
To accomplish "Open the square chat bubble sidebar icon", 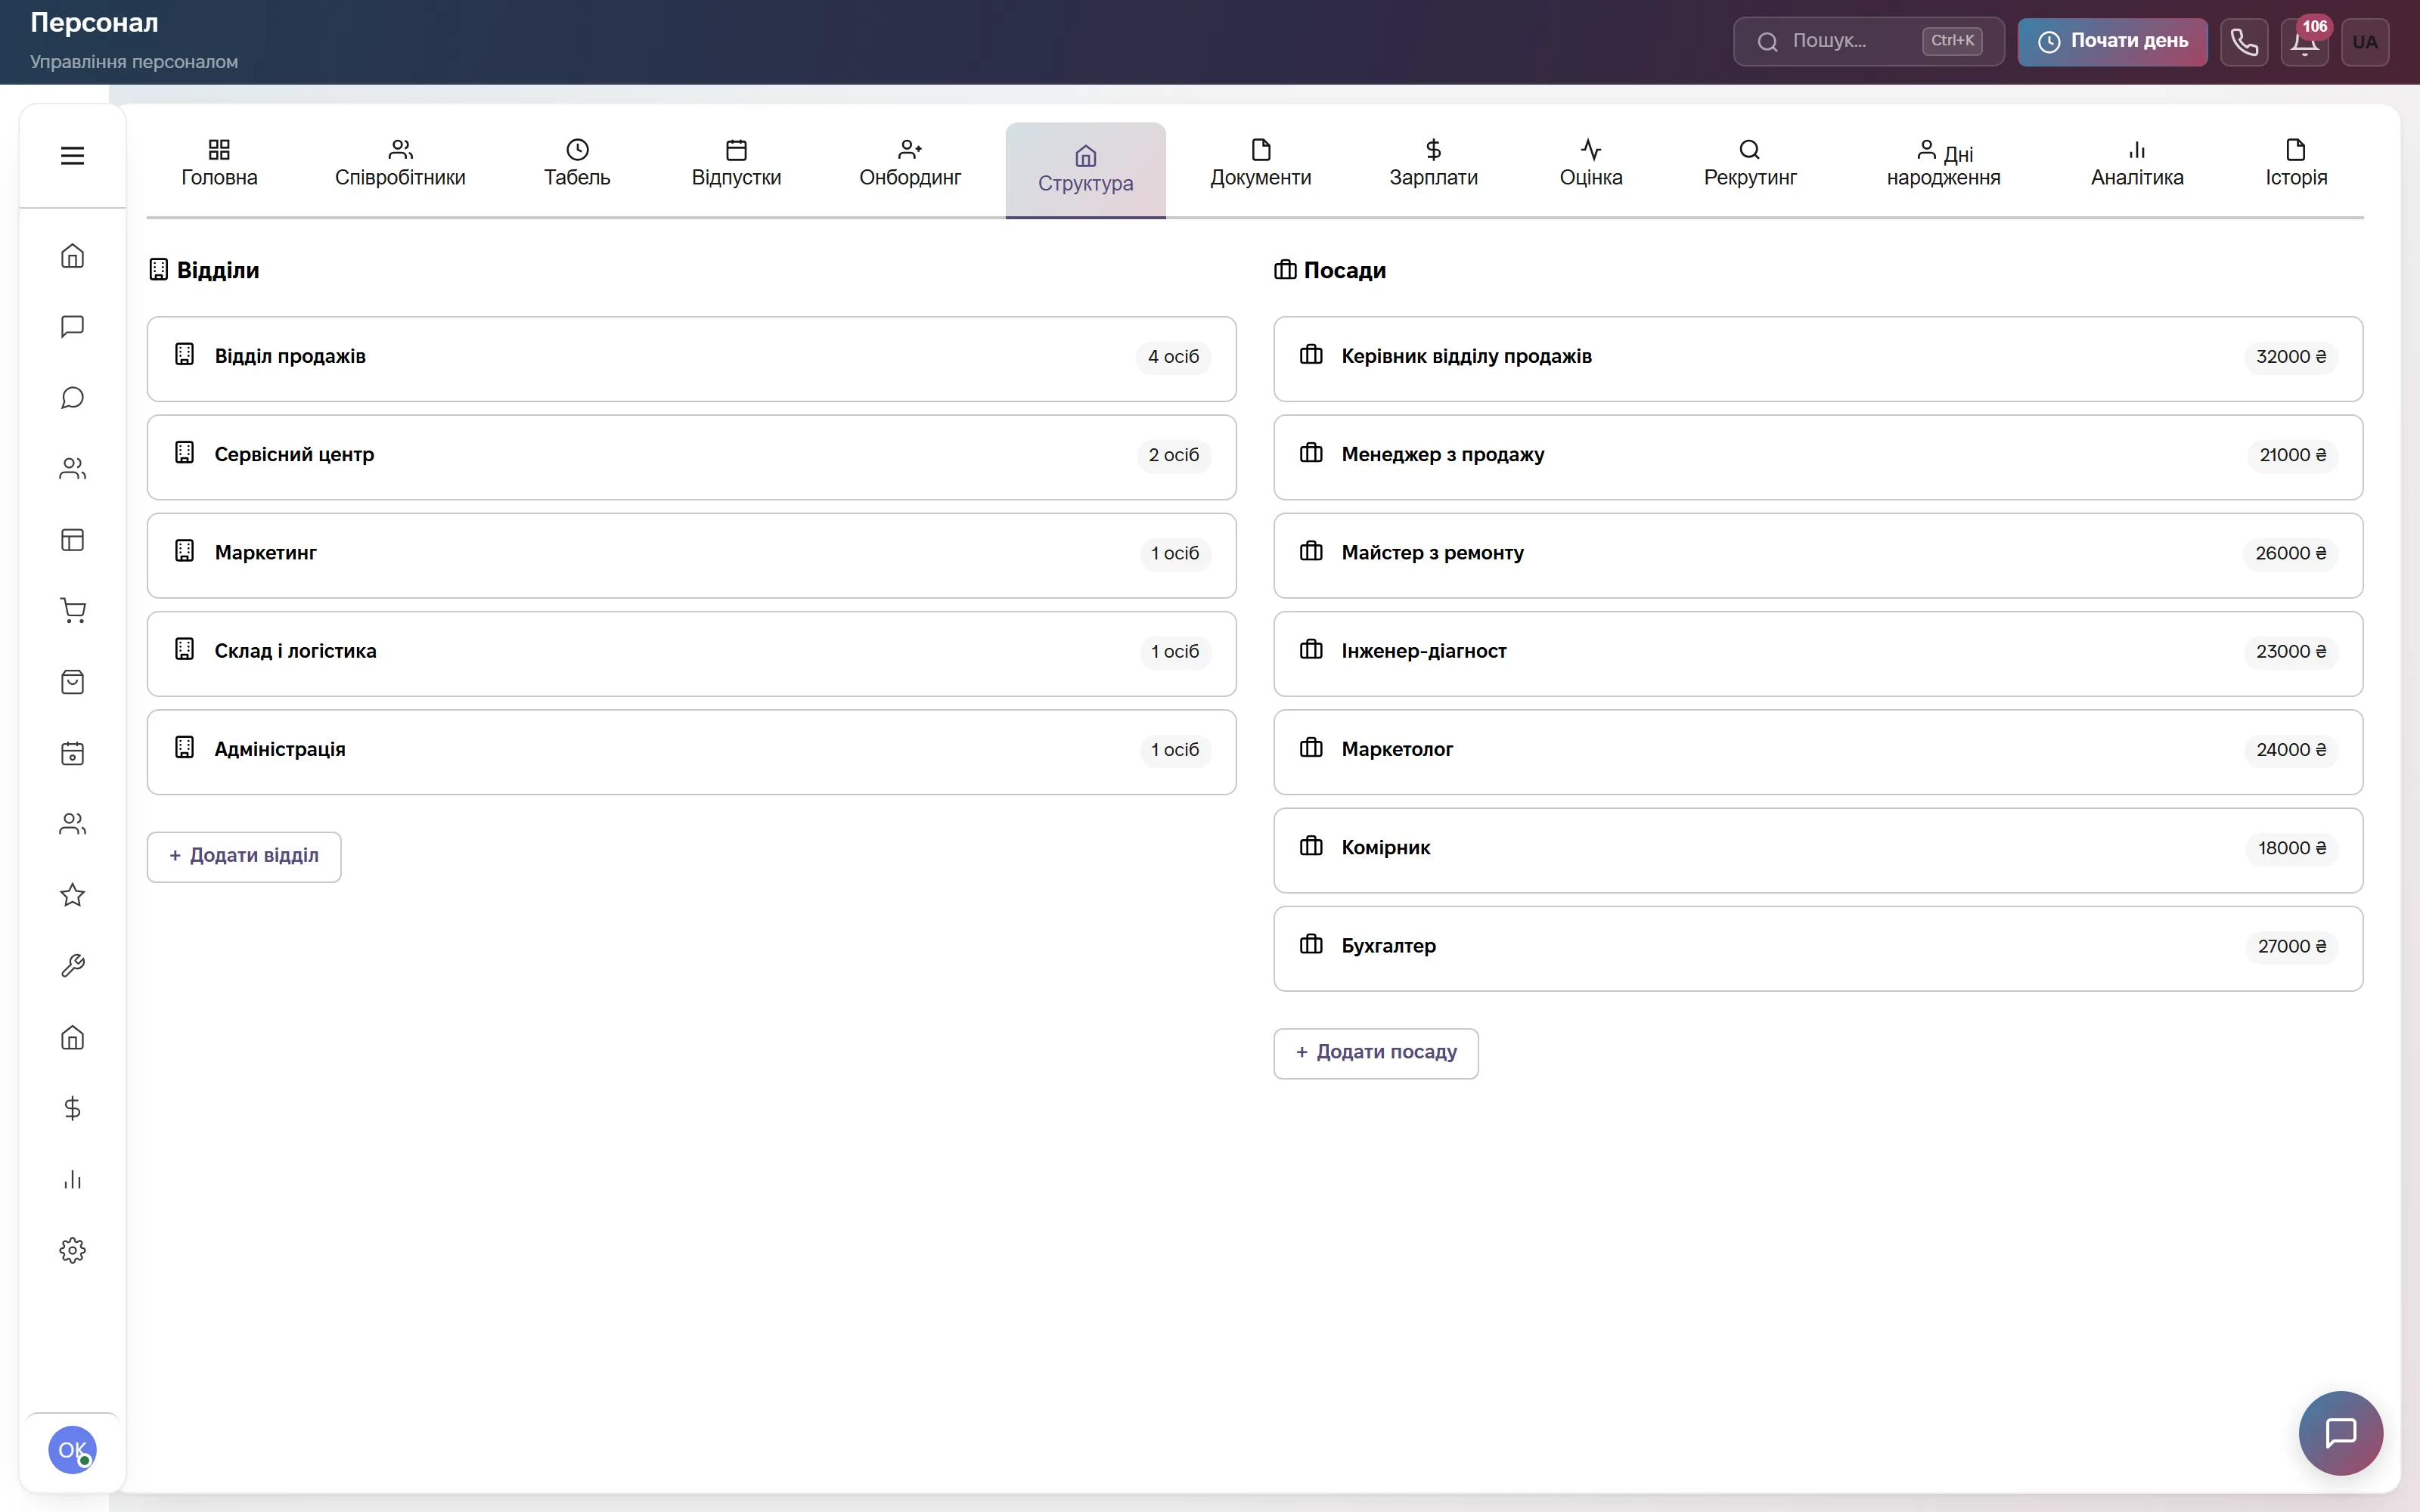I will (72, 327).
